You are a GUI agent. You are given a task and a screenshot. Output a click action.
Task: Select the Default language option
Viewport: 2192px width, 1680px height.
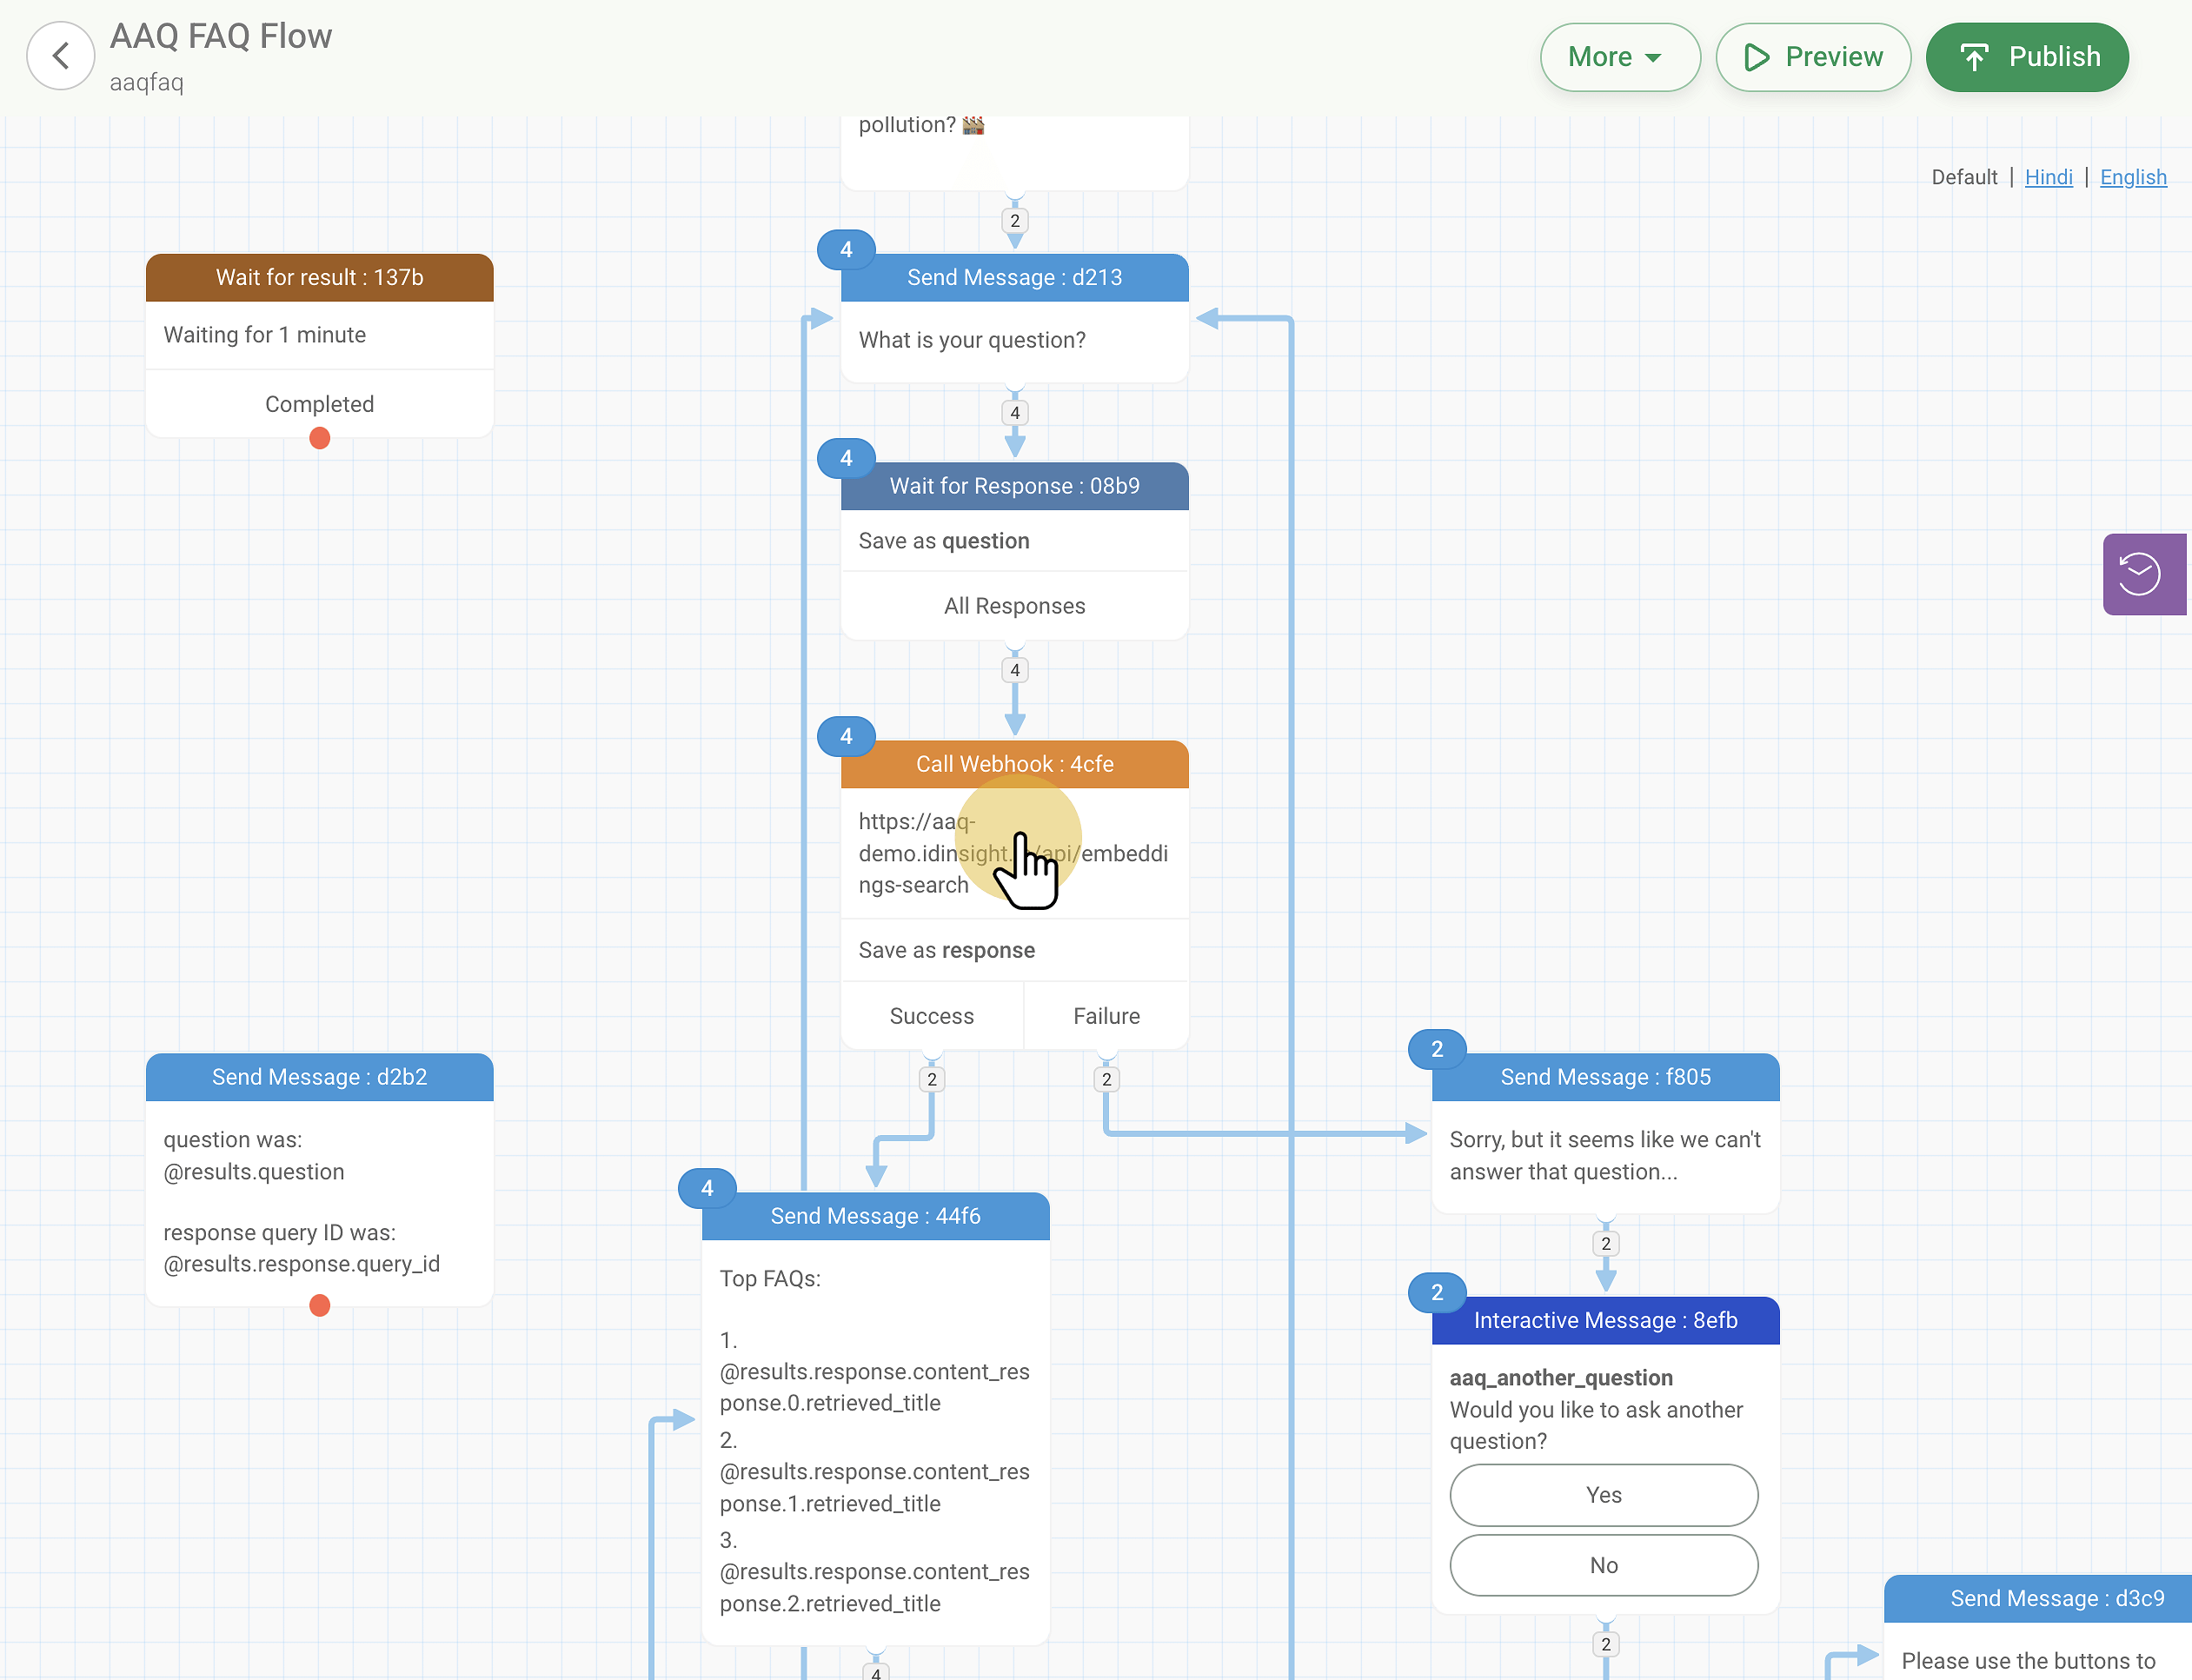pyautogui.click(x=1964, y=177)
